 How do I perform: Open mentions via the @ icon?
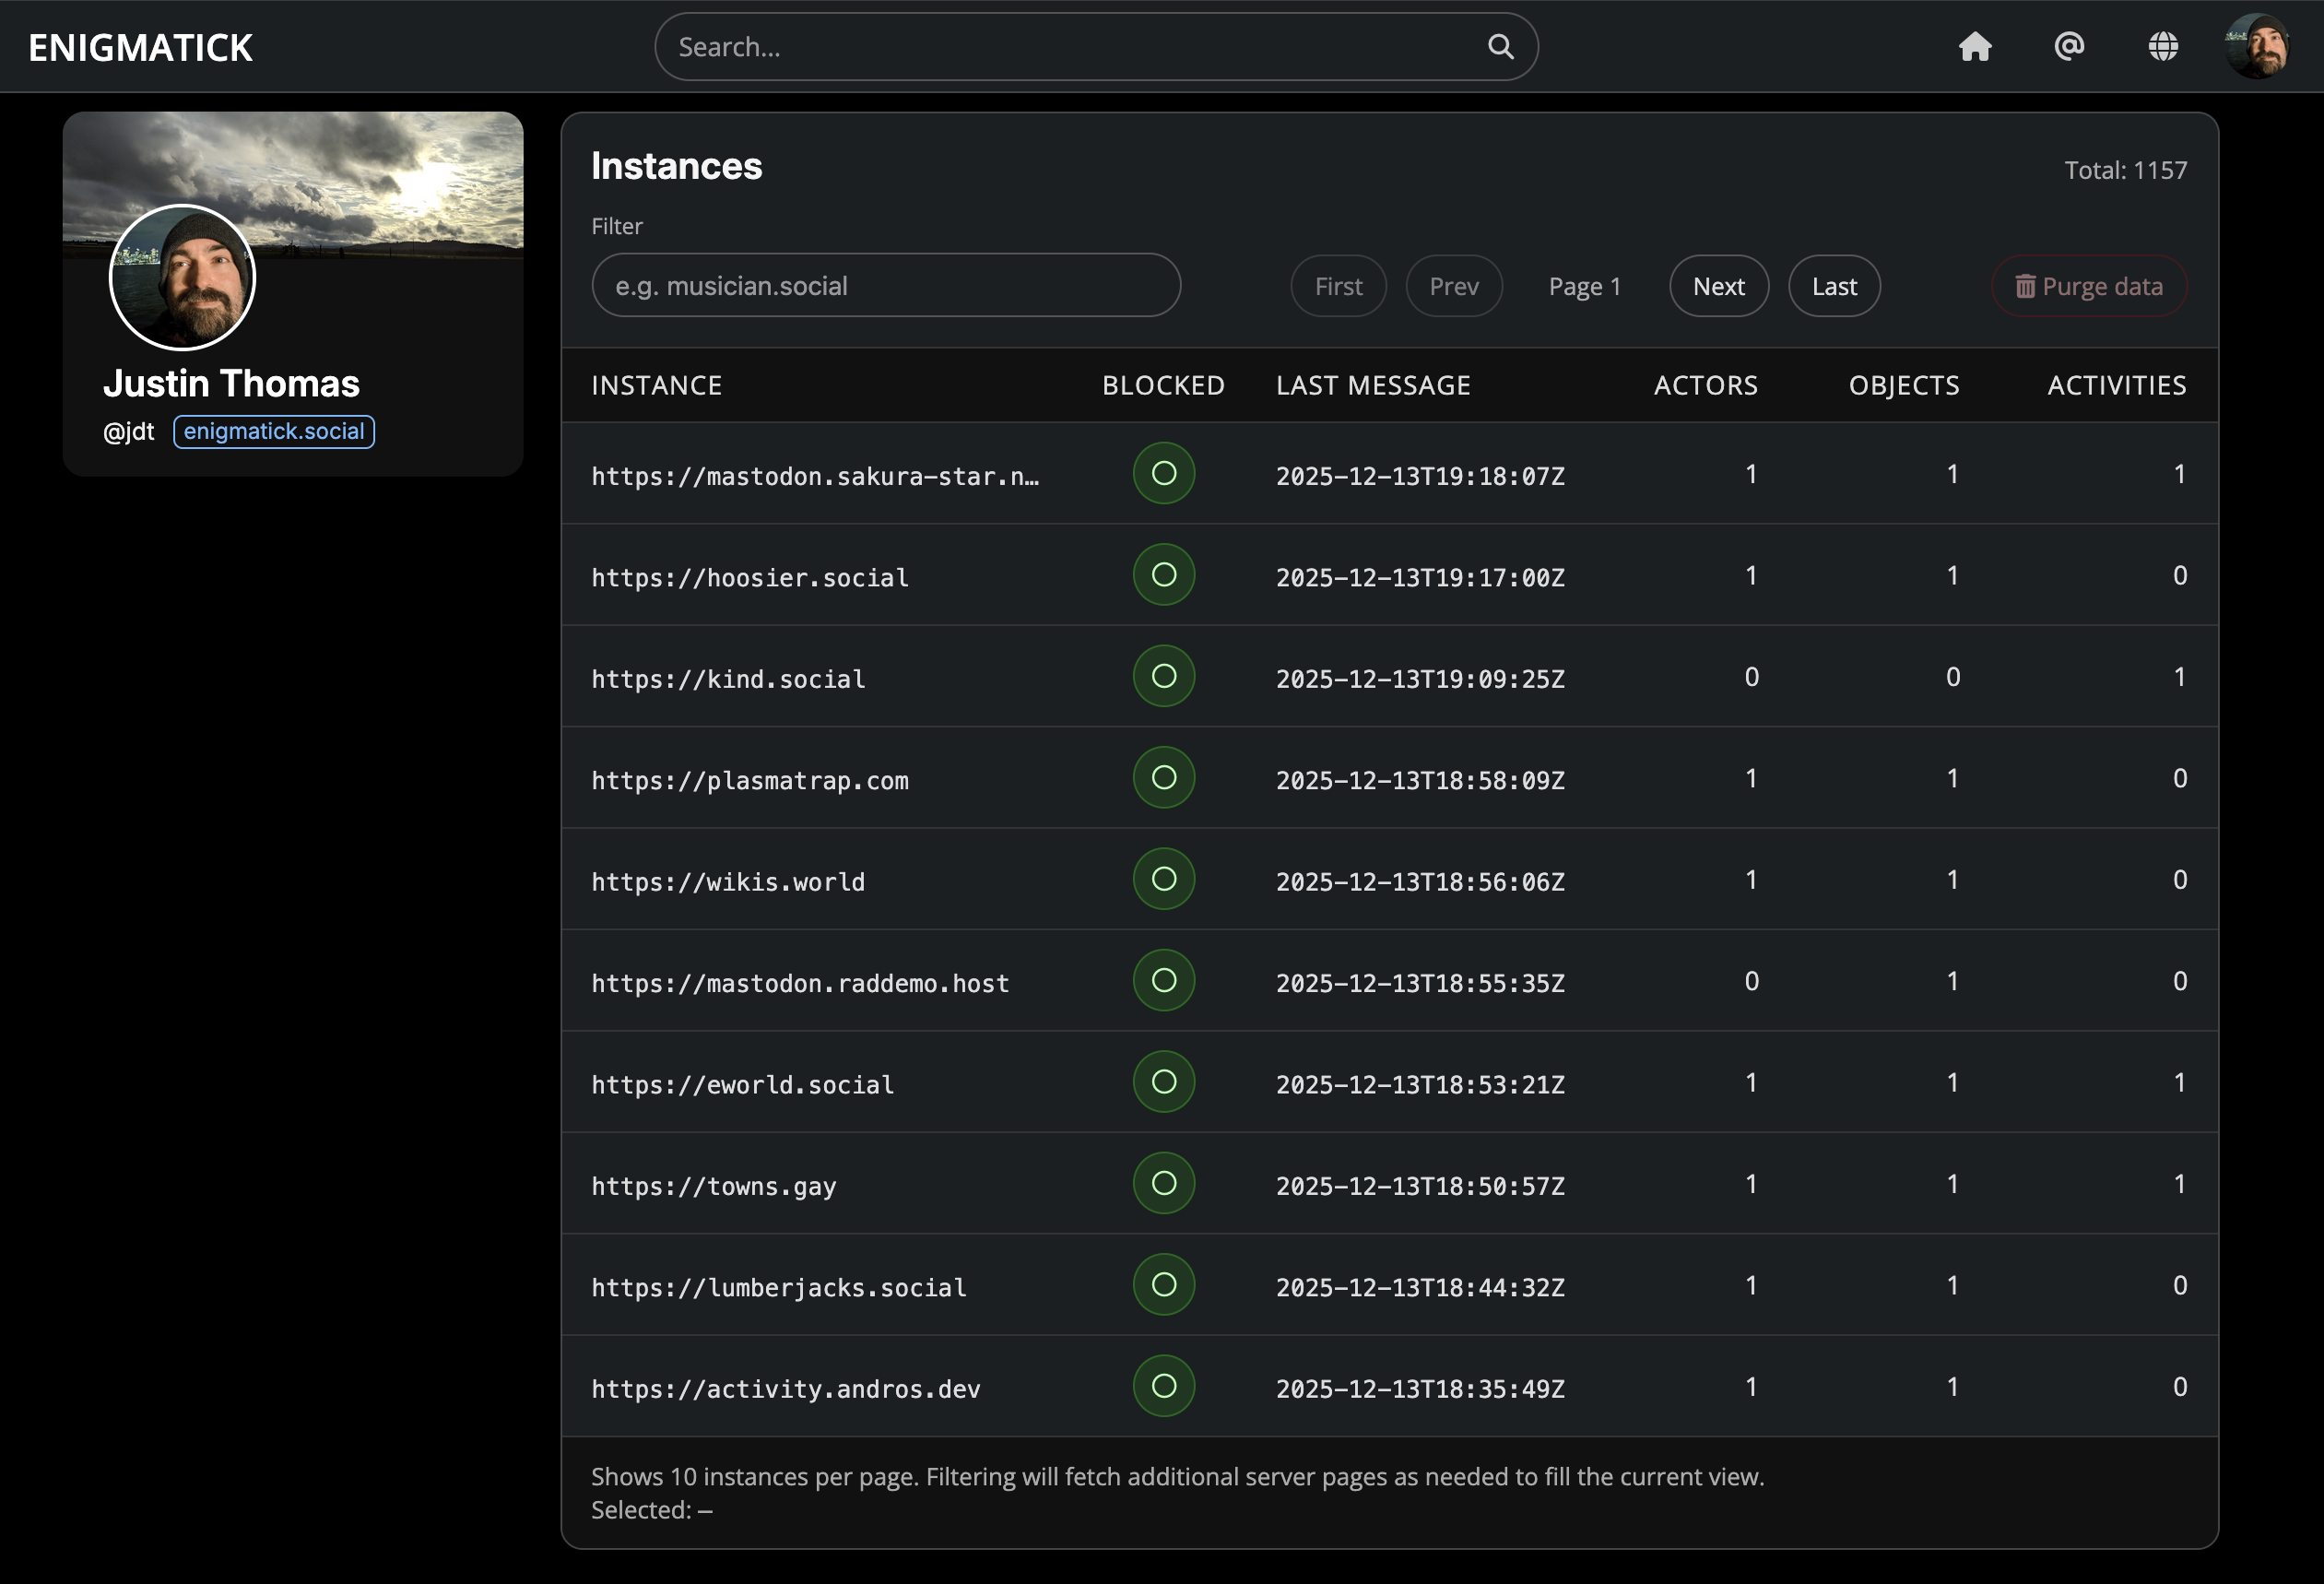point(2068,46)
